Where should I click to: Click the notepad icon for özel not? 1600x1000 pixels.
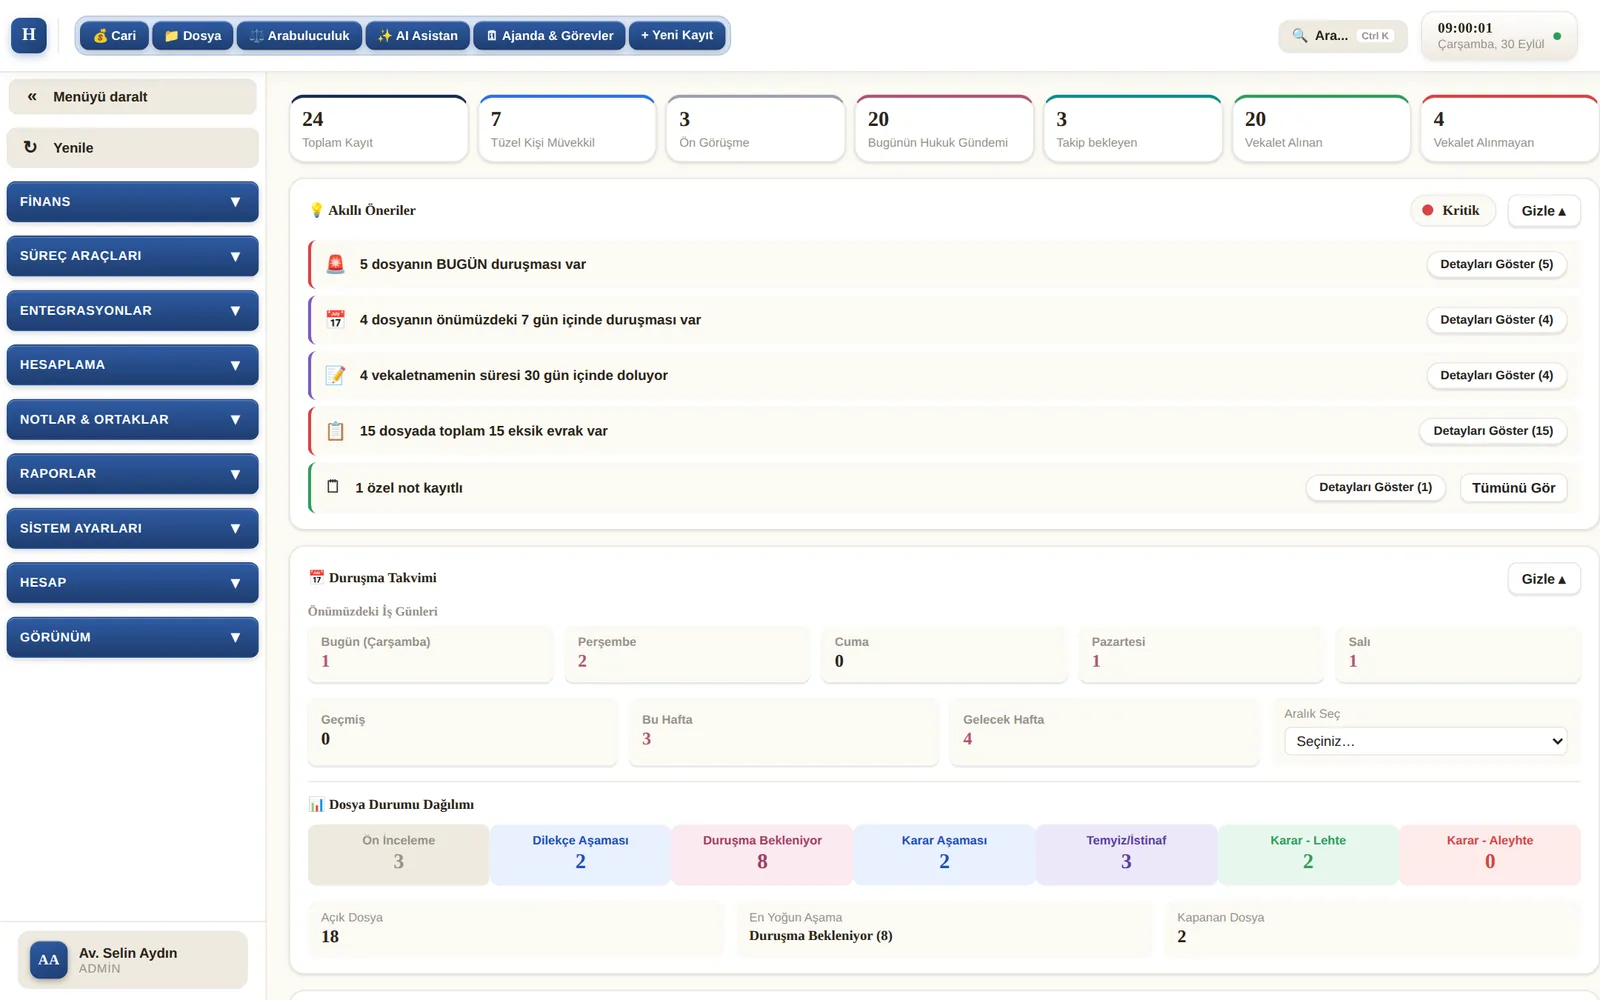333,487
